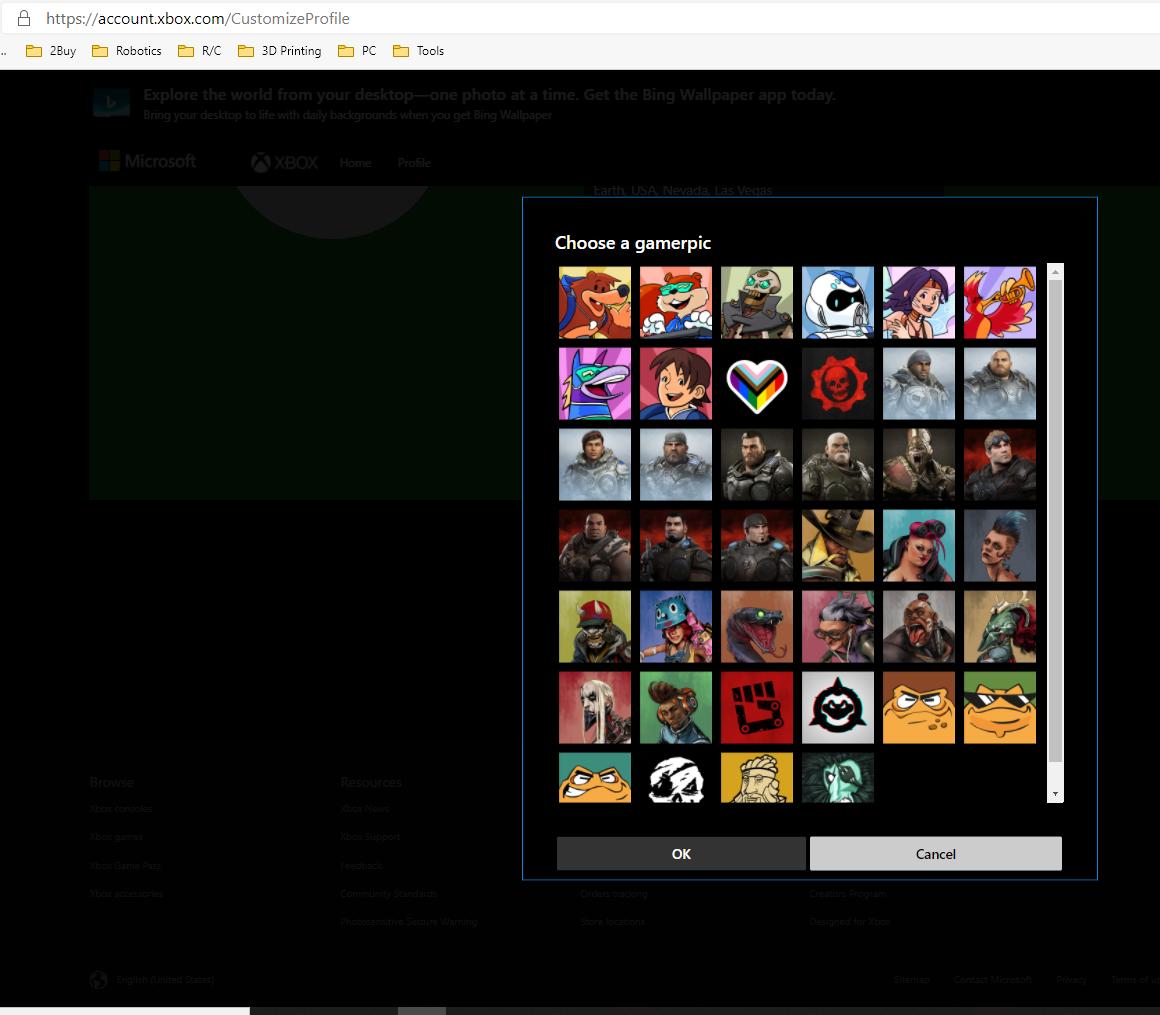Image resolution: width=1160 pixels, height=1015 pixels.
Task: Open the Bing Wallpaper banner link
Action: point(489,95)
